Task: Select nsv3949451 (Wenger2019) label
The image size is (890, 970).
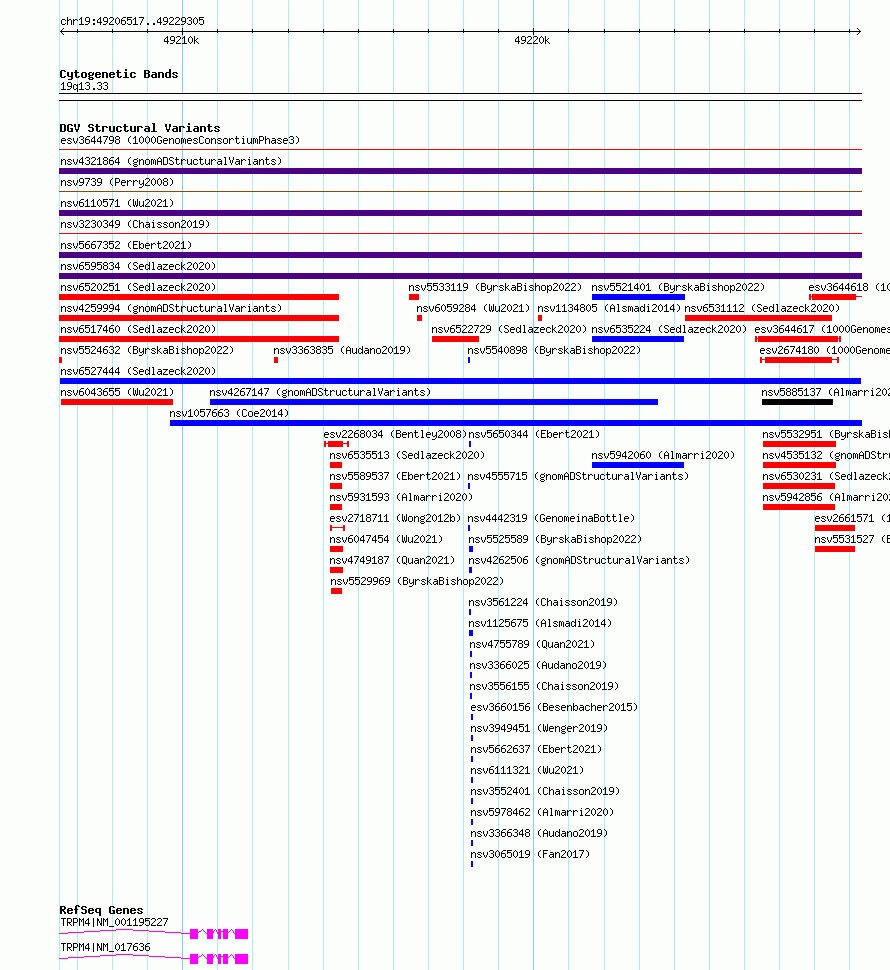Action: (x=539, y=729)
